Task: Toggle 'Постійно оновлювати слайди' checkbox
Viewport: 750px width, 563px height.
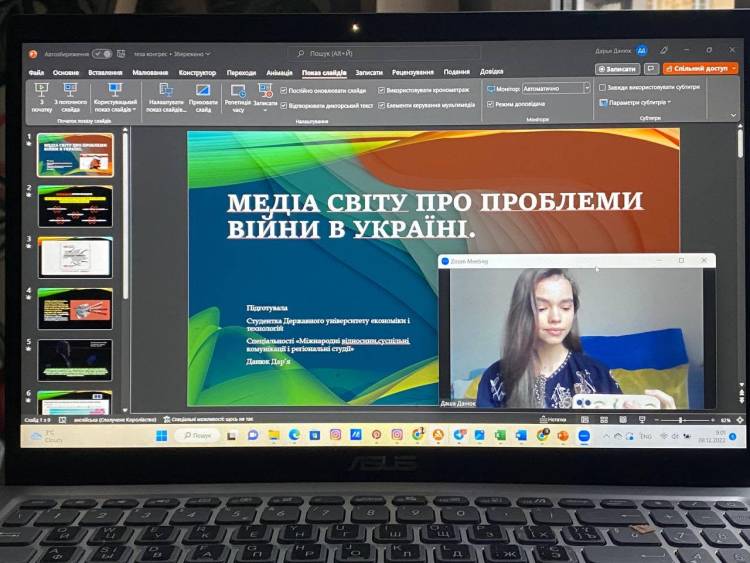Action: (x=284, y=90)
